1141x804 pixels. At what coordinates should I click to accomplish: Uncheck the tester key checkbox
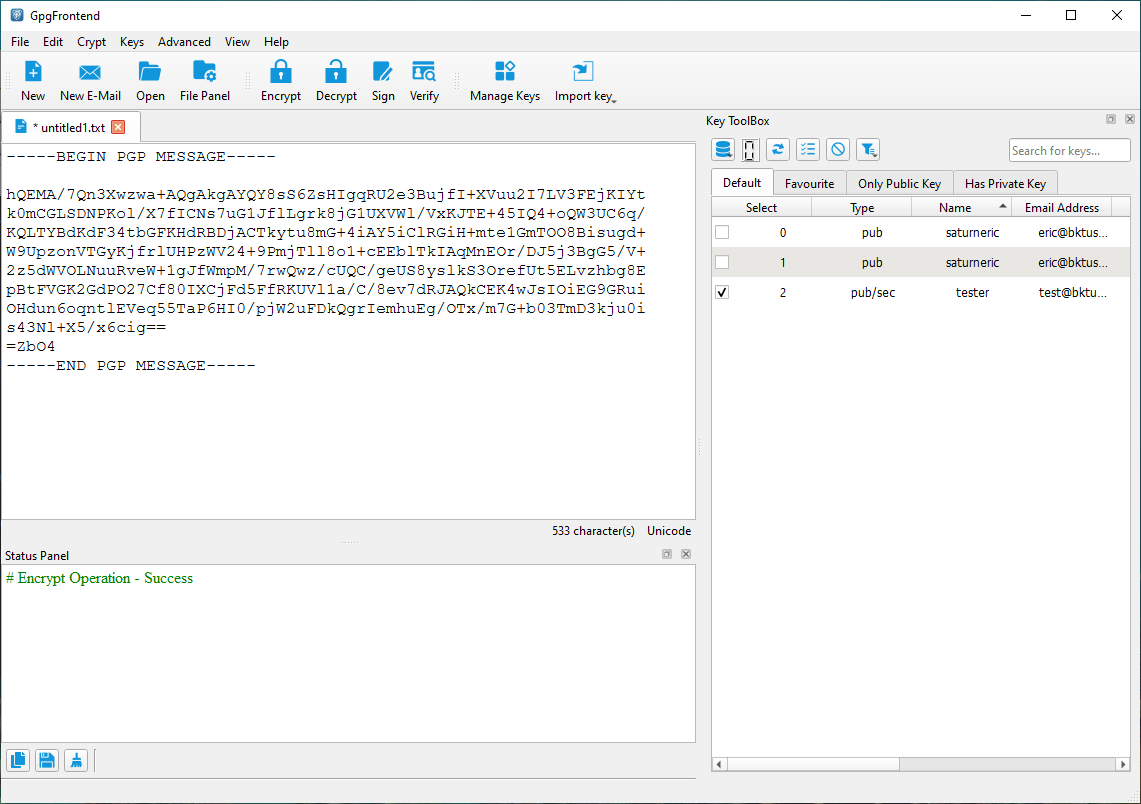pyautogui.click(x=722, y=292)
